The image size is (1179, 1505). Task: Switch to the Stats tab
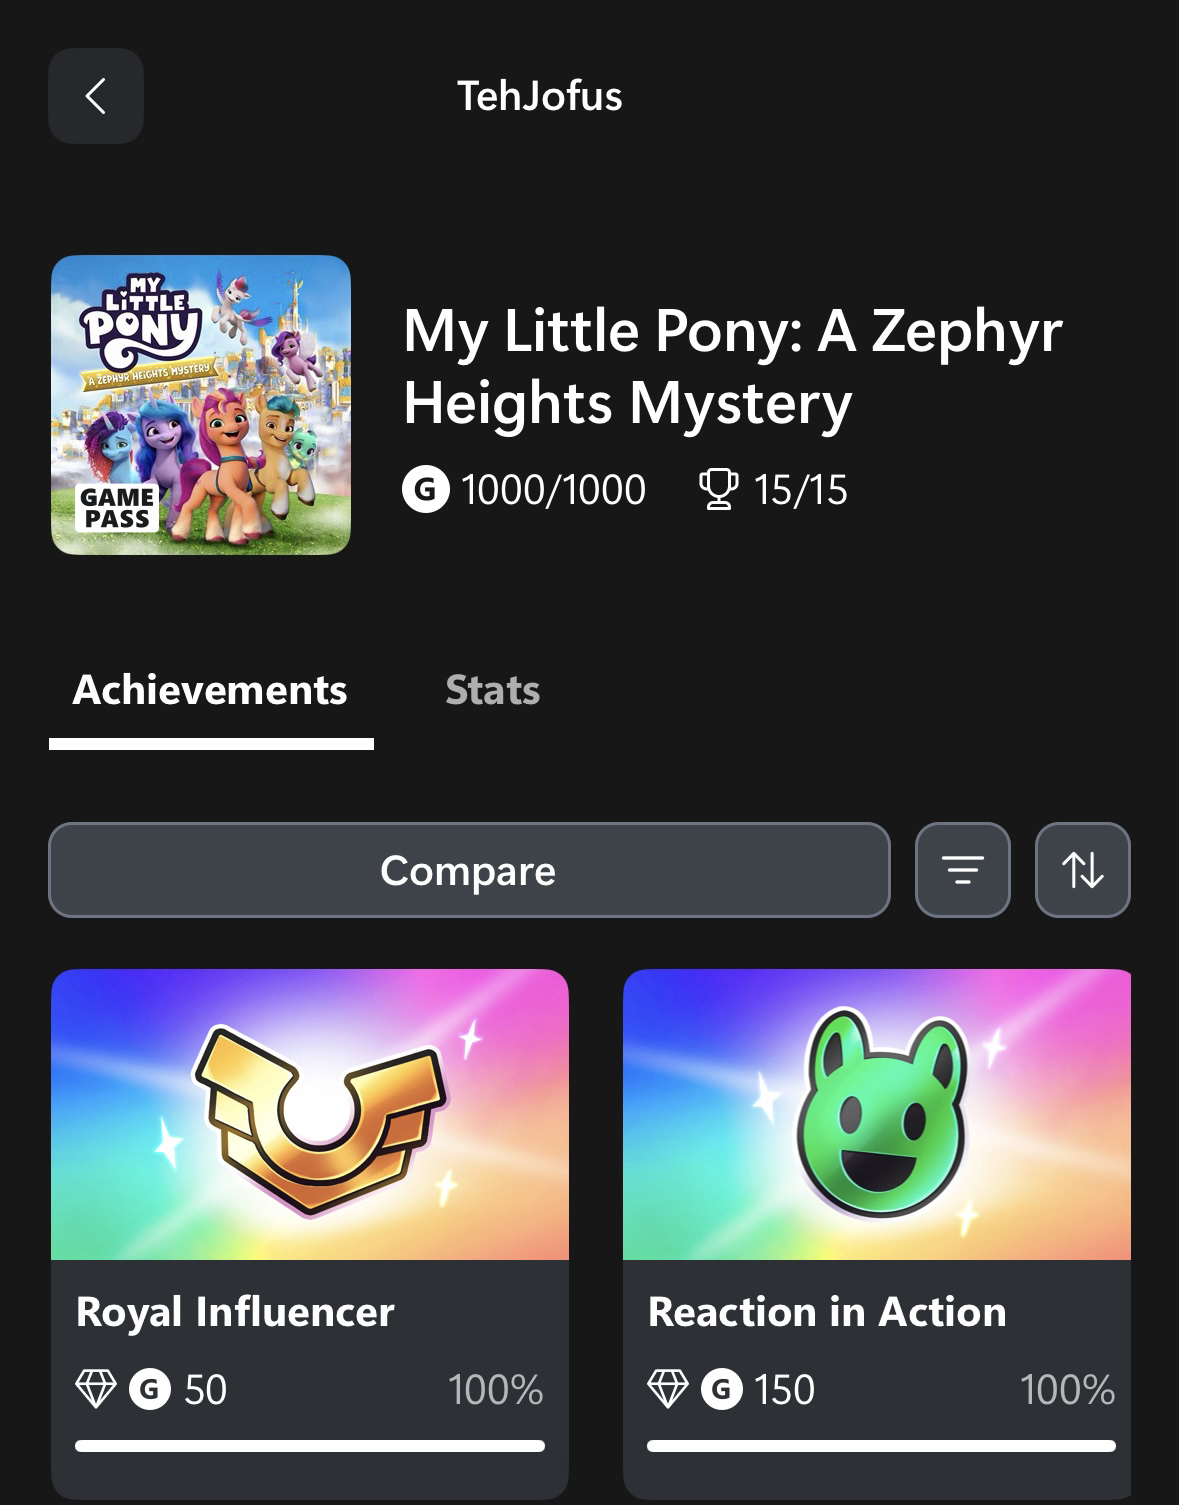point(492,690)
